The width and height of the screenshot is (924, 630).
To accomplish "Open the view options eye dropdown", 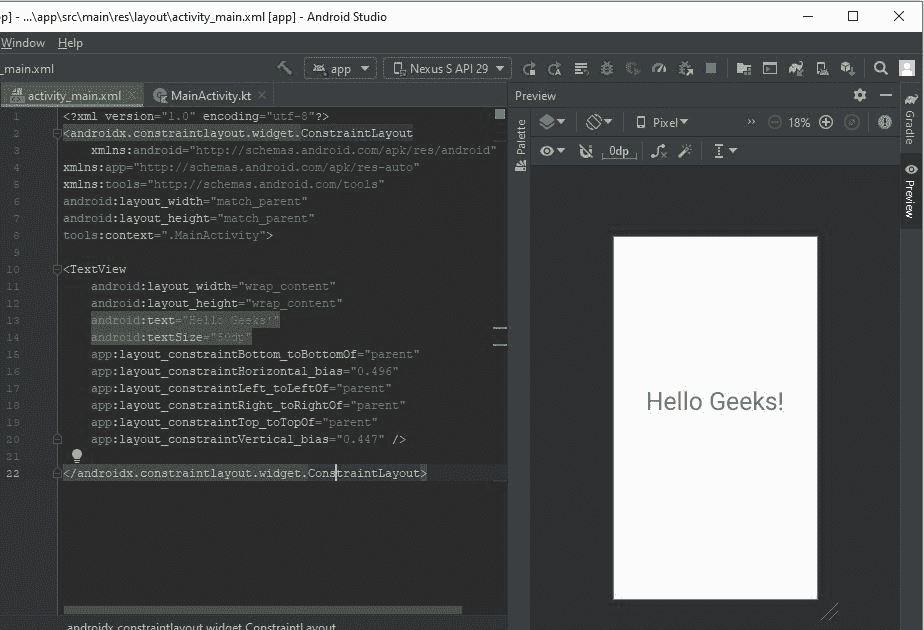I will 552,151.
